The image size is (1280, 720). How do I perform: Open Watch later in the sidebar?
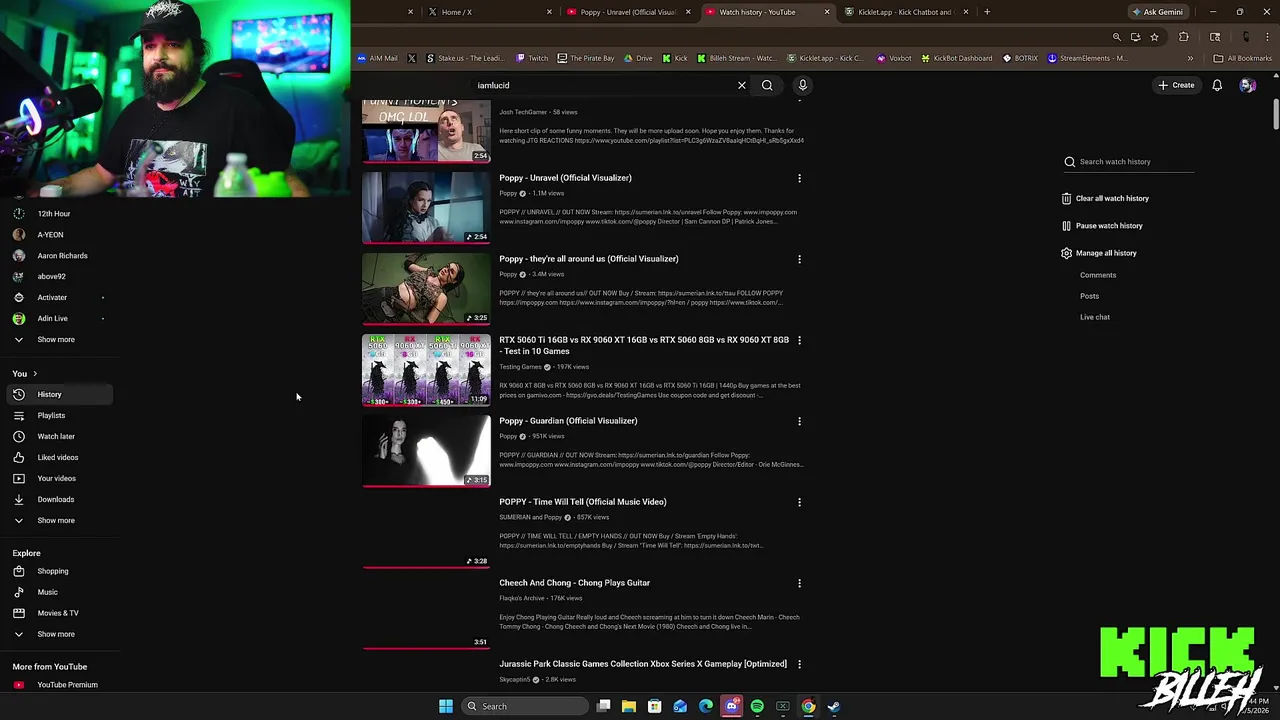pyautogui.click(x=58, y=436)
